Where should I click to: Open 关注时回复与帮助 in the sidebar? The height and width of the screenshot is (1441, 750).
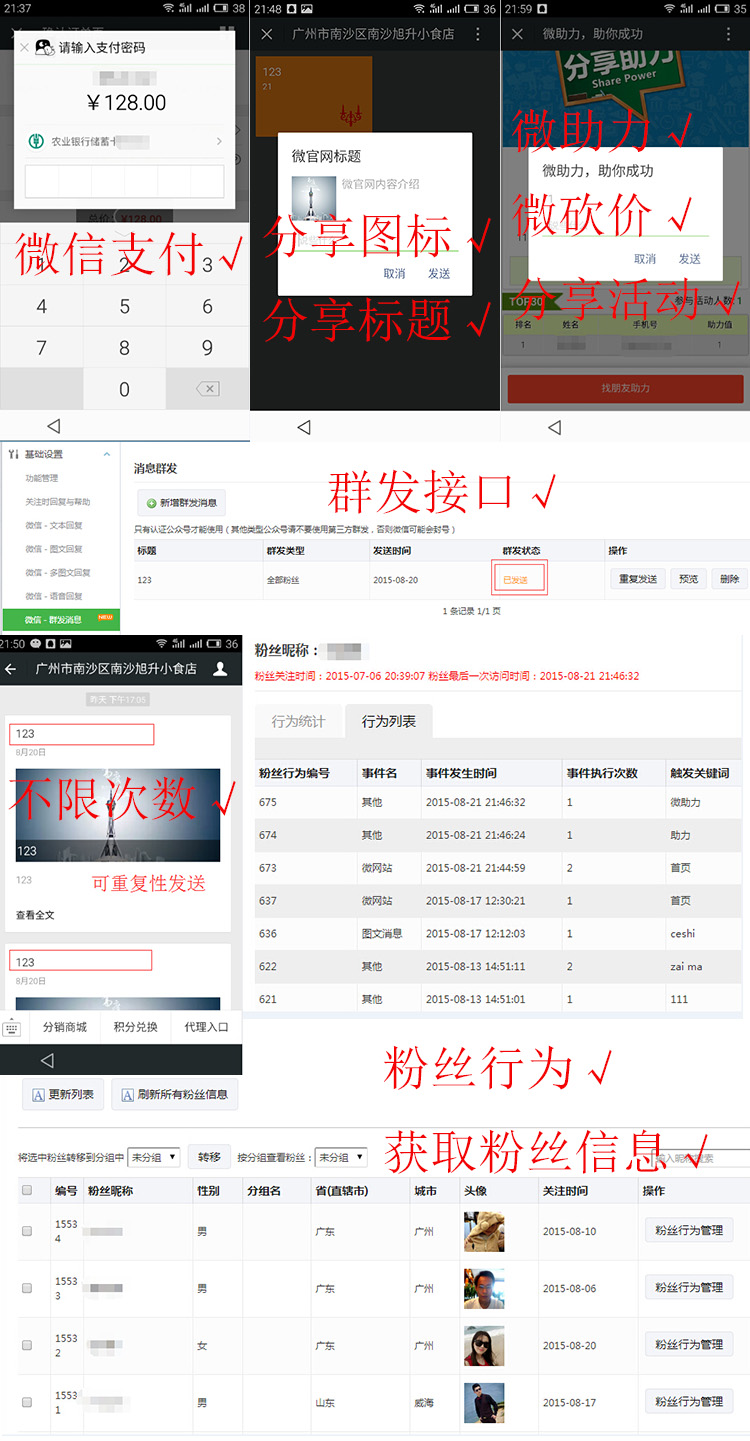click(58, 502)
